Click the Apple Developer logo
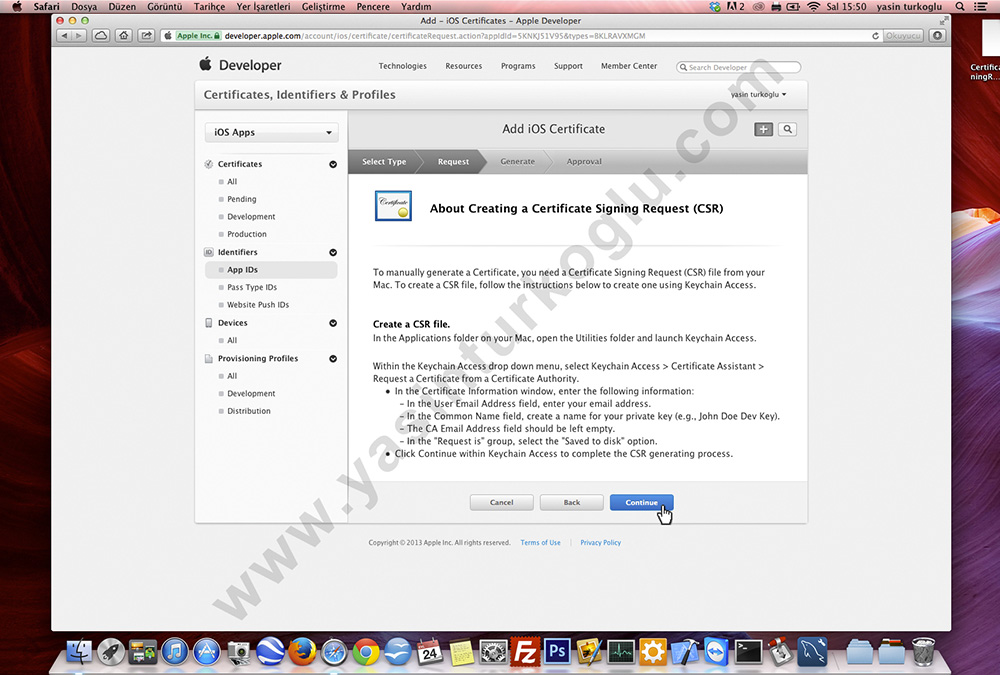The width and height of the screenshot is (1000, 675). tap(240, 65)
